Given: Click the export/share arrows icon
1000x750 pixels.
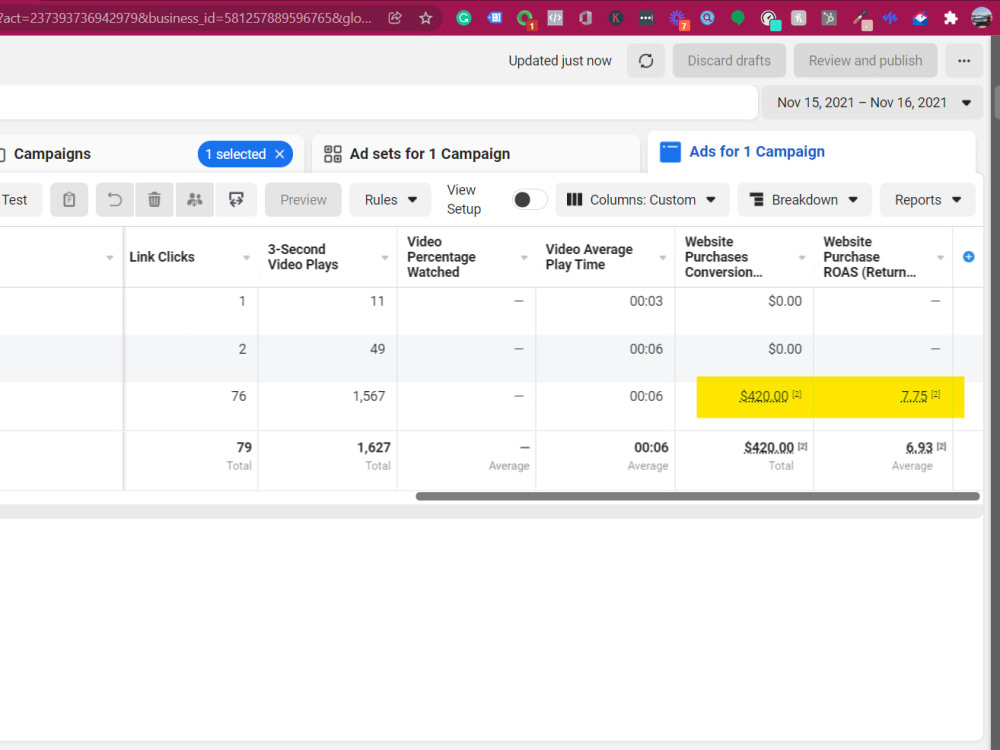Looking at the screenshot, I should (236, 200).
